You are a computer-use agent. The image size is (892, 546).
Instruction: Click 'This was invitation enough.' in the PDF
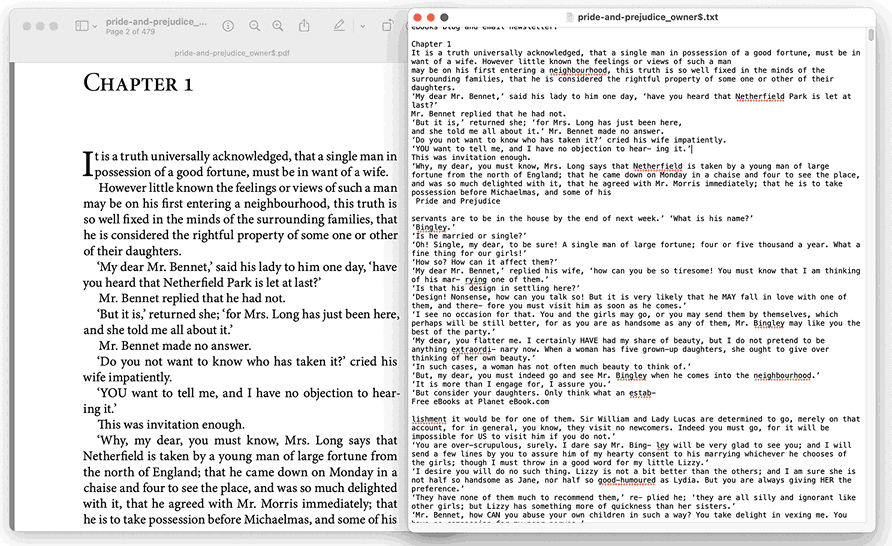tap(171, 424)
